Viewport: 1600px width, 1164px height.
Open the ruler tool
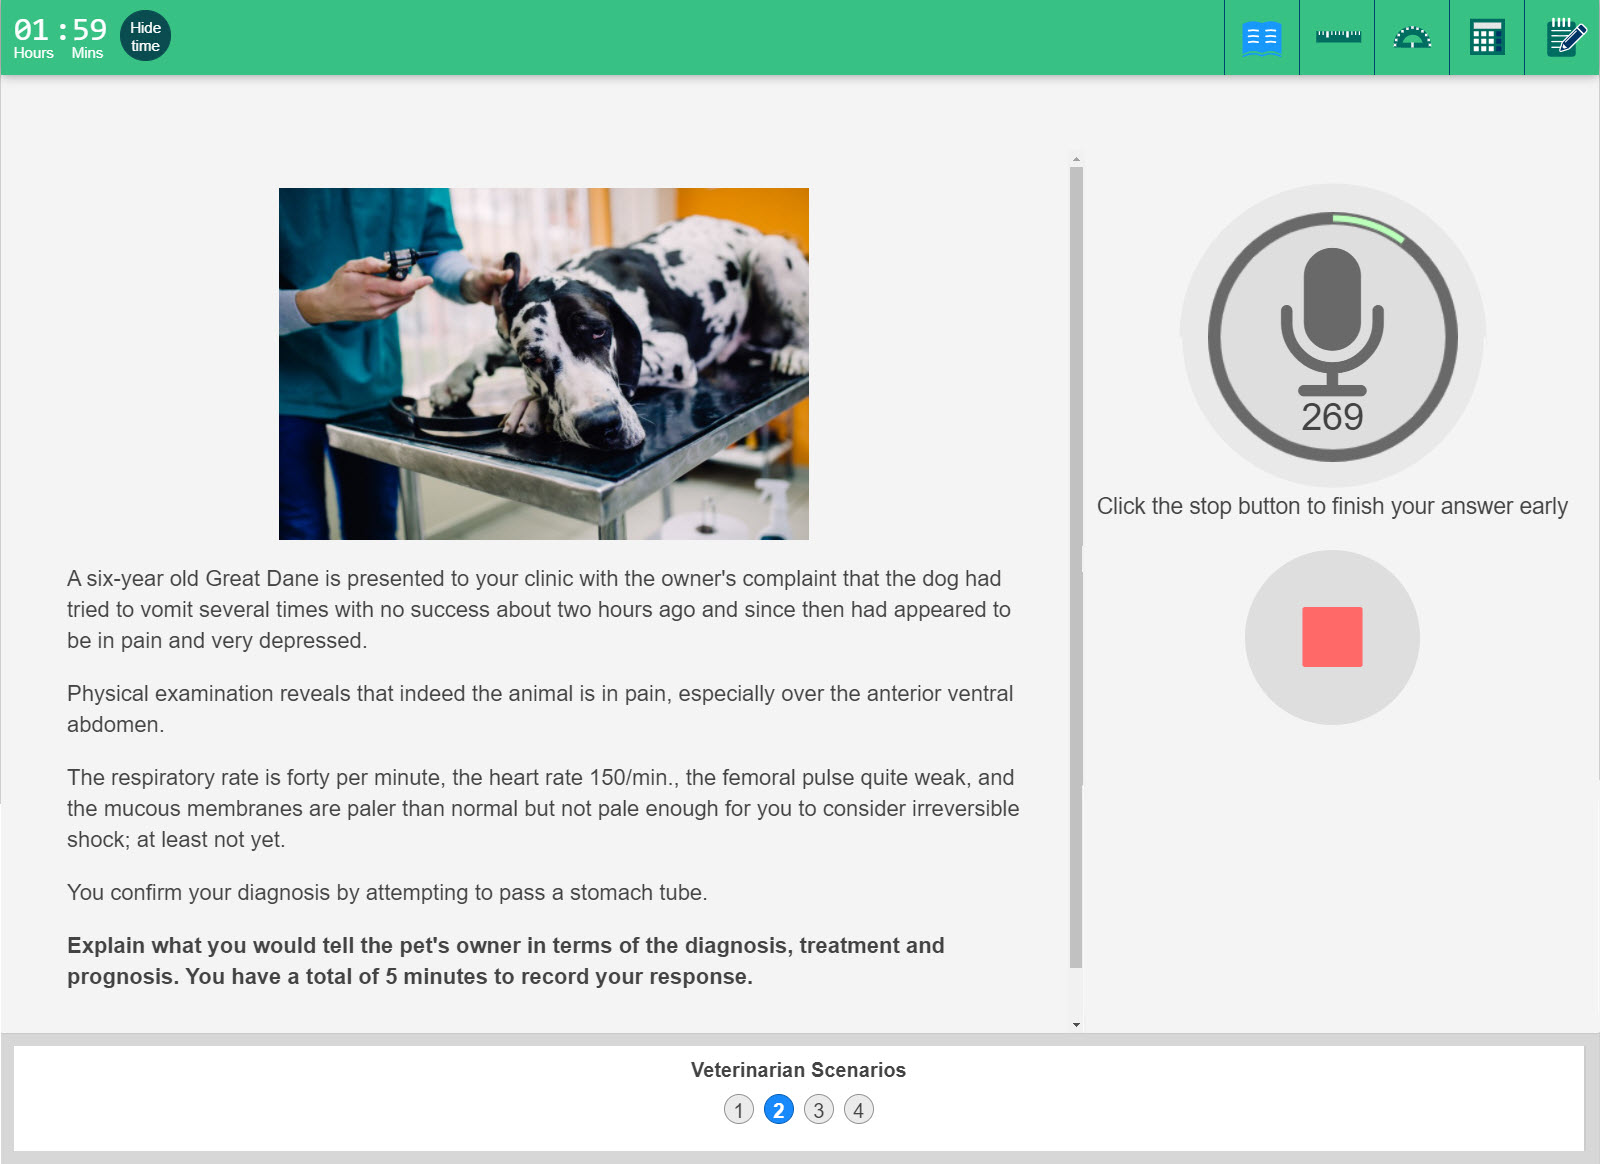click(1337, 37)
